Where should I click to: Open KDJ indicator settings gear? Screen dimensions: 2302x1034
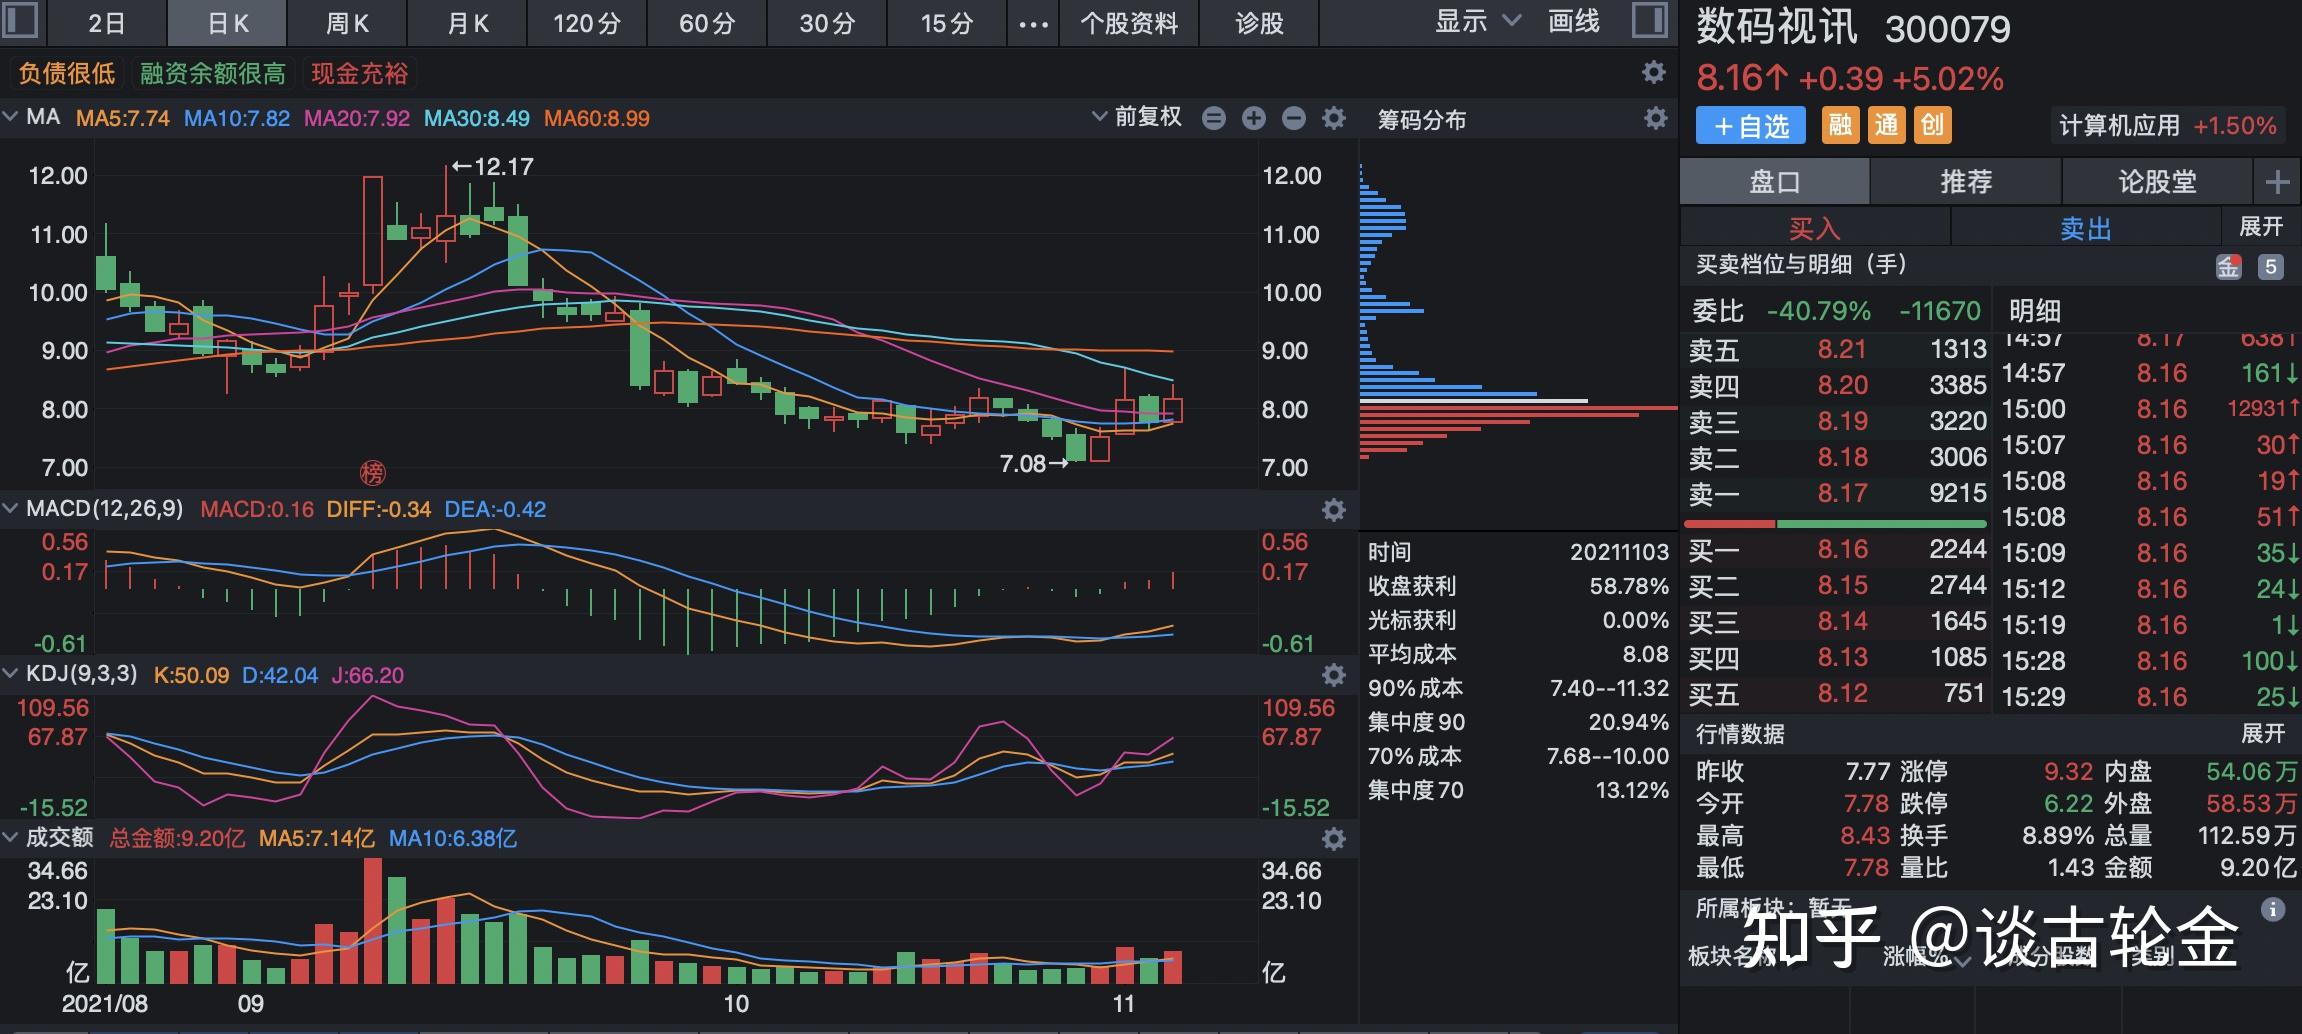pos(1334,675)
